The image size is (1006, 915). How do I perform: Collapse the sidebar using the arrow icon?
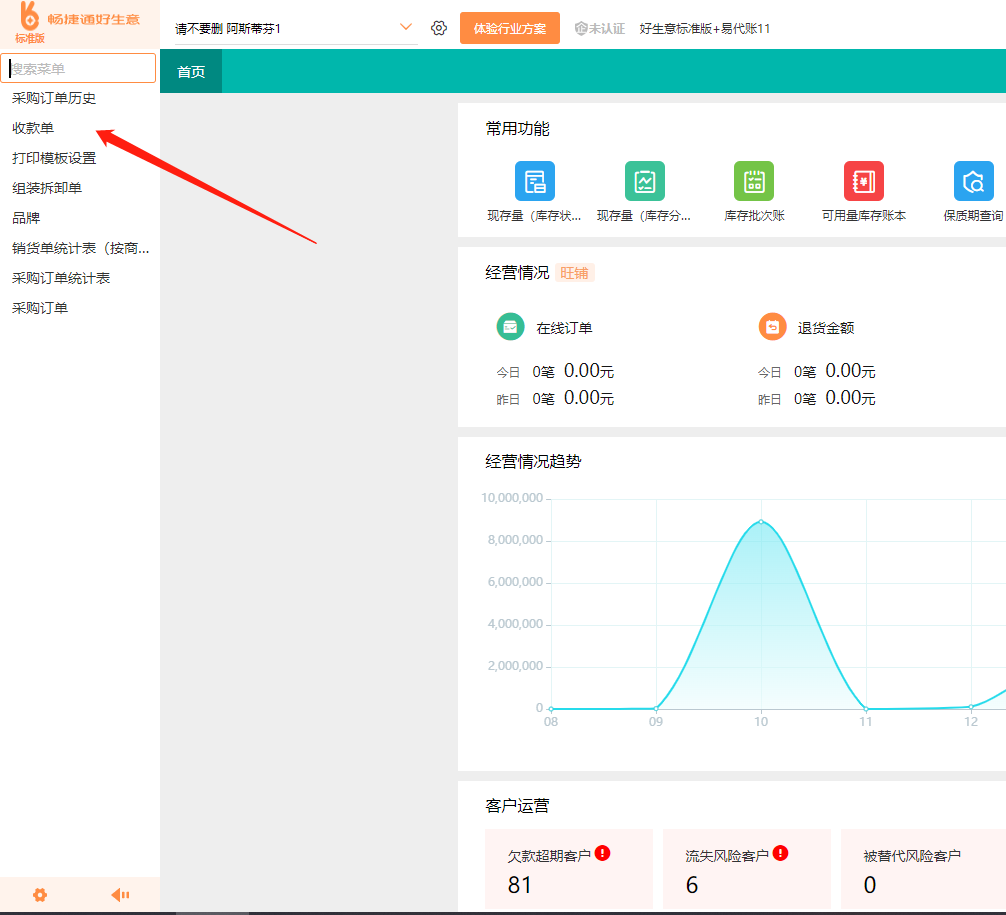[x=120, y=895]
